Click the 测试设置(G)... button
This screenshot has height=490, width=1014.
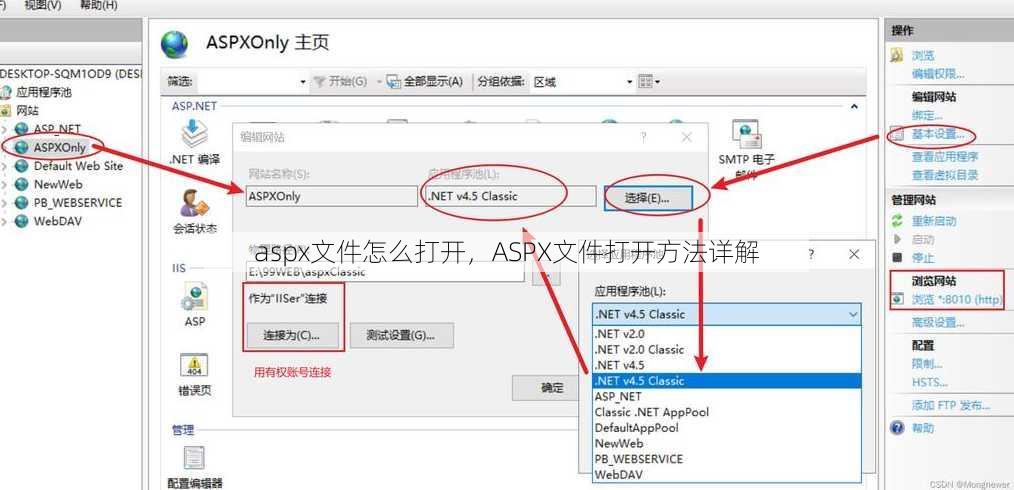[x=402, y=336]
